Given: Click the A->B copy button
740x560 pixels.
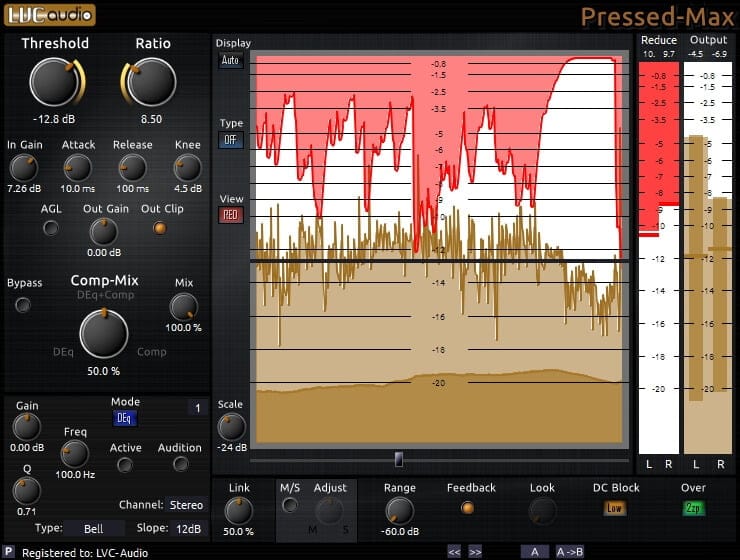Looking at the screenshot, I should pos(570,552).
